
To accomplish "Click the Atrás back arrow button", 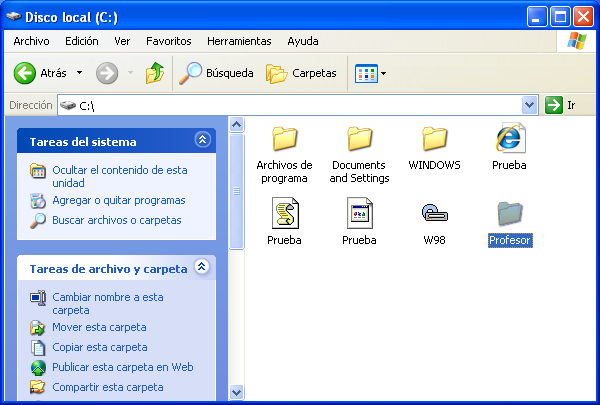I will [x=40, y=73].
